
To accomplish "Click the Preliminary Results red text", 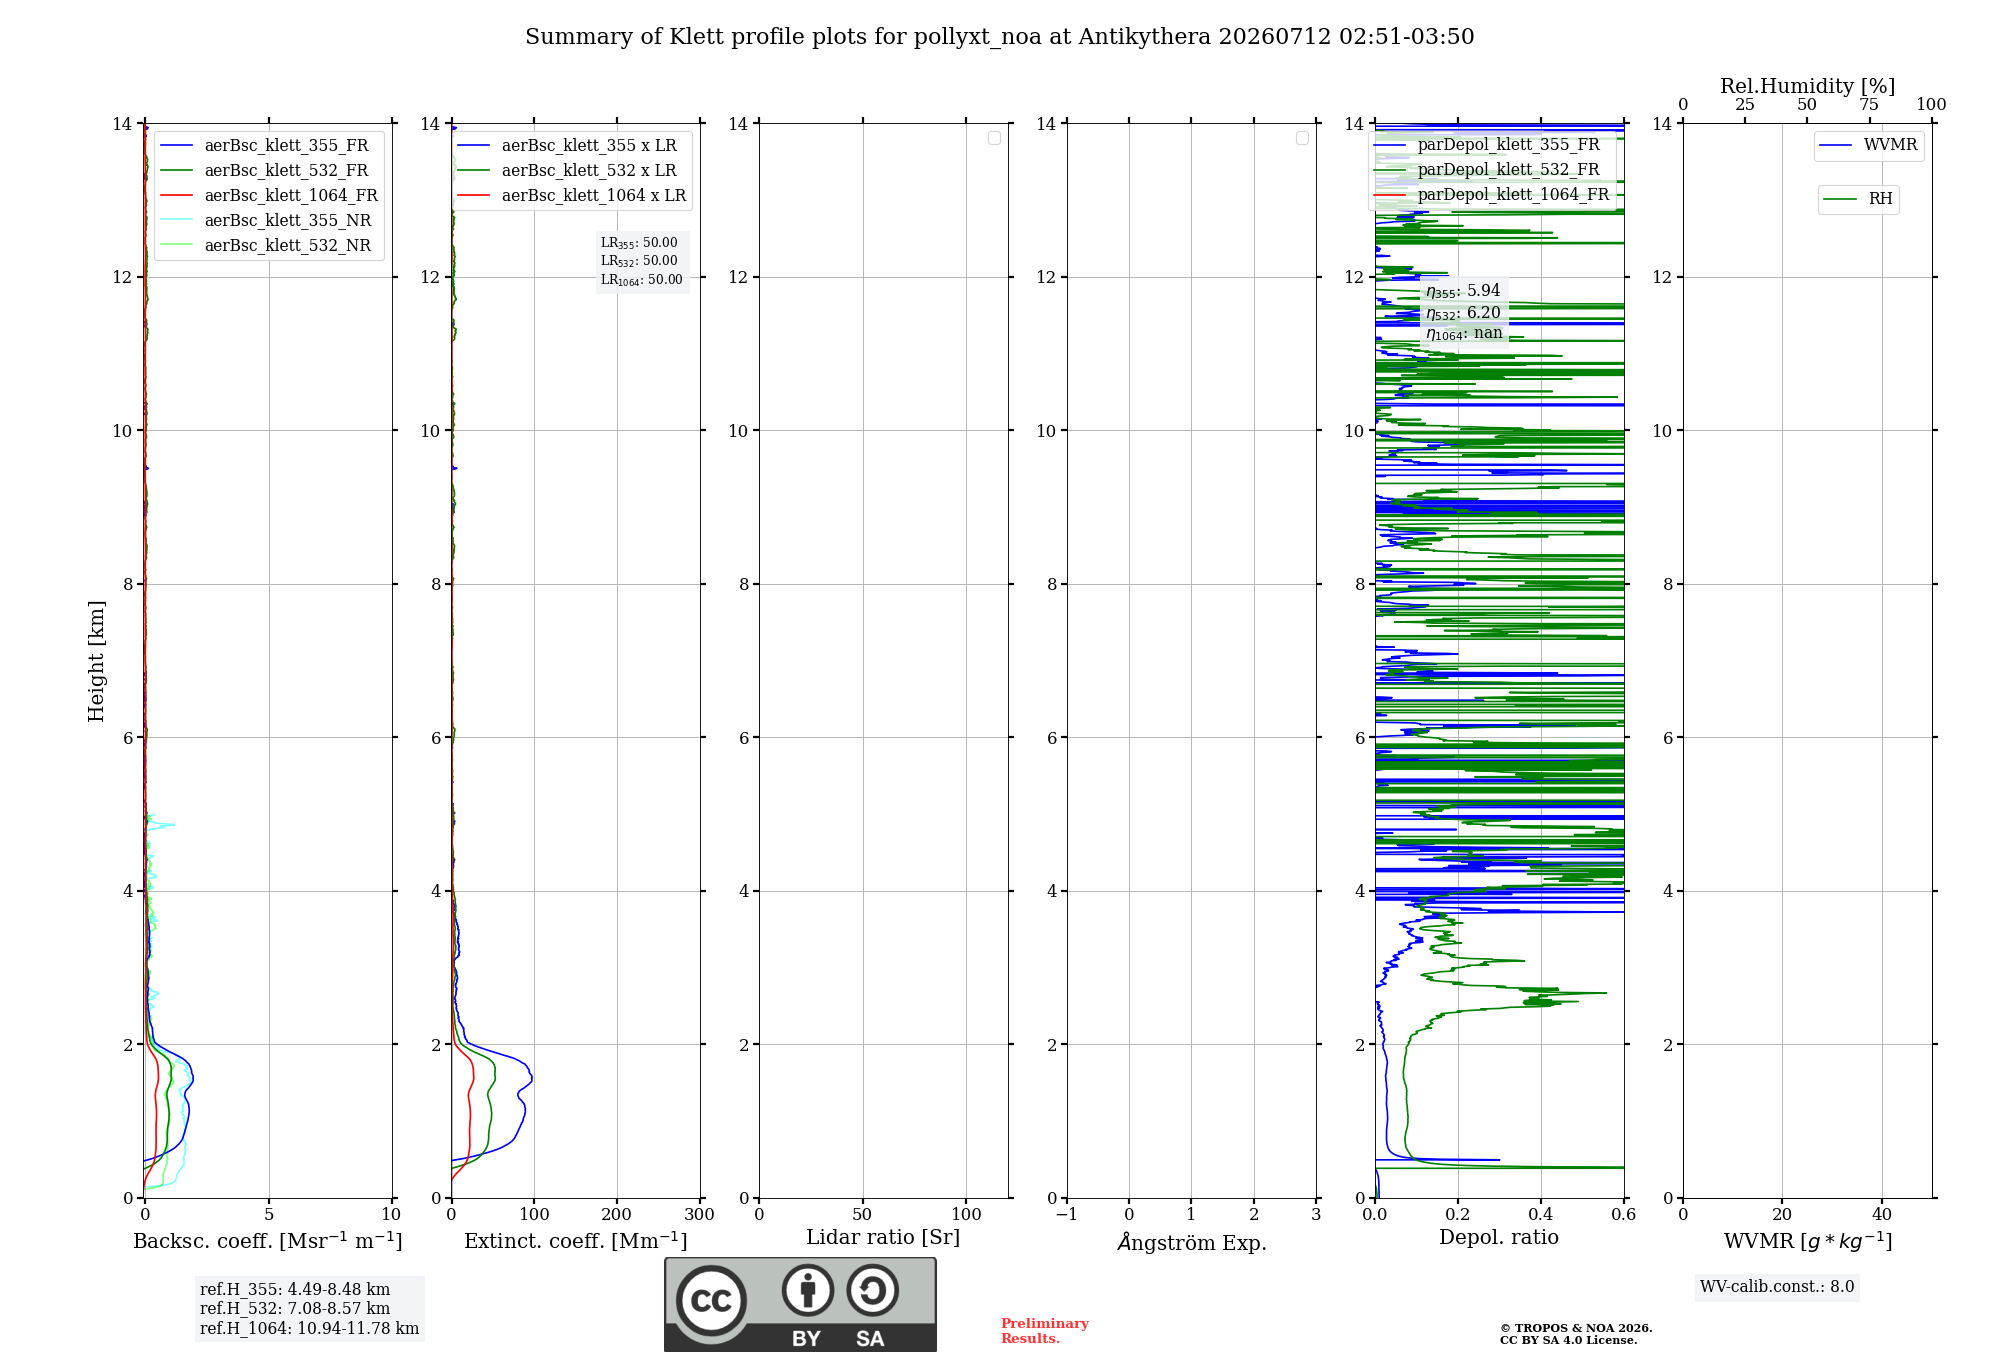I will tap(1045, 1331).
